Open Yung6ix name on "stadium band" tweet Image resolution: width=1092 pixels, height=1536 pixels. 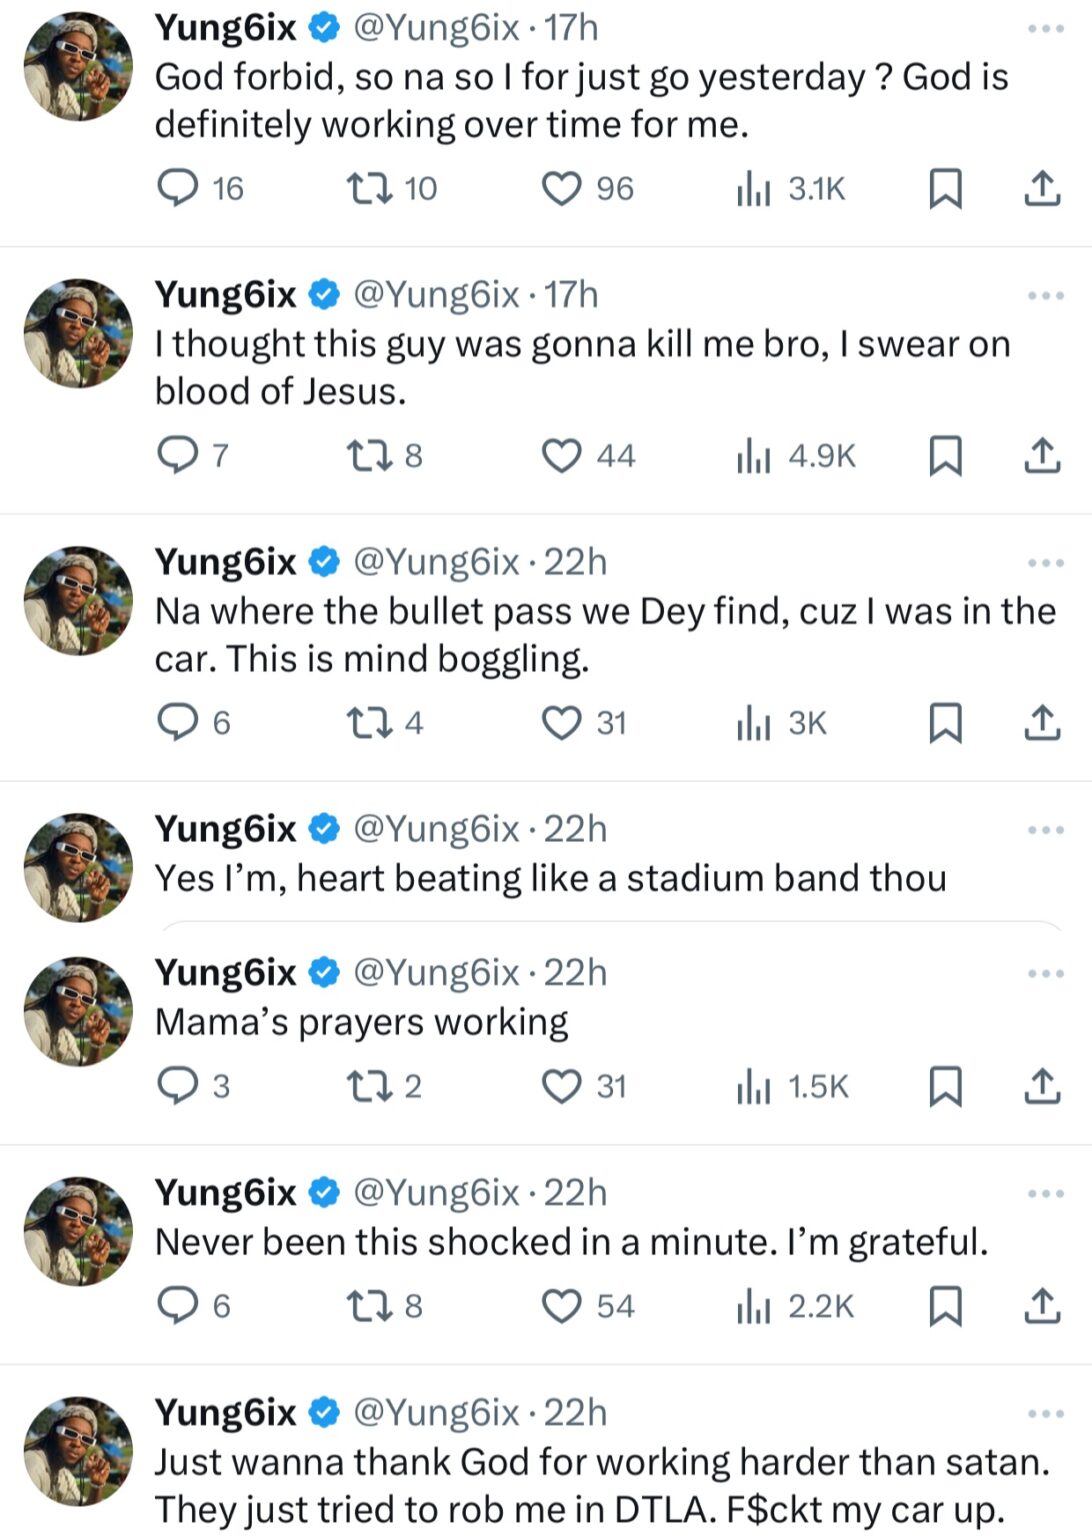(226, 829)
